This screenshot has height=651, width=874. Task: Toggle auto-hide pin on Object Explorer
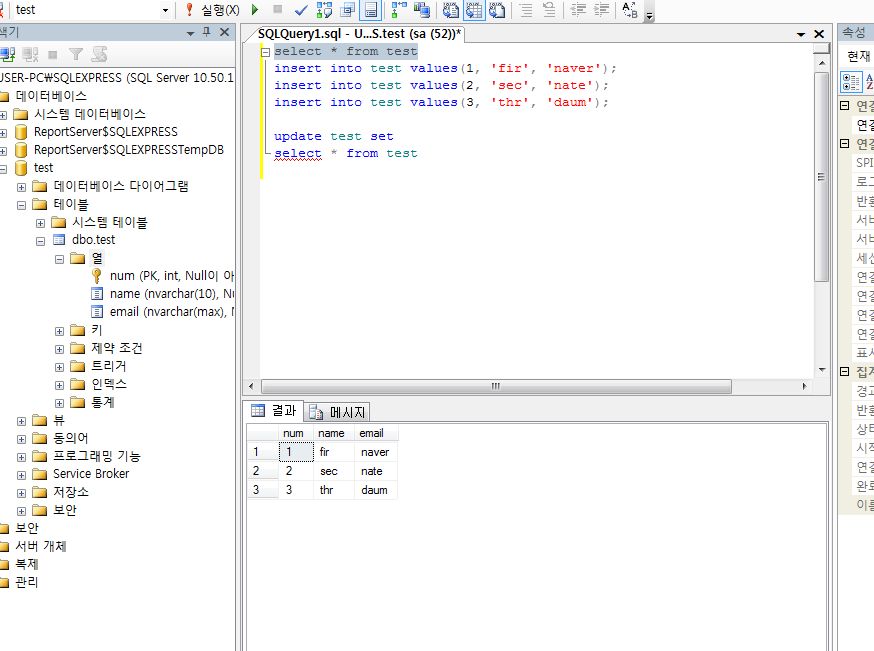pyautogui.click(x=207, y=32)
